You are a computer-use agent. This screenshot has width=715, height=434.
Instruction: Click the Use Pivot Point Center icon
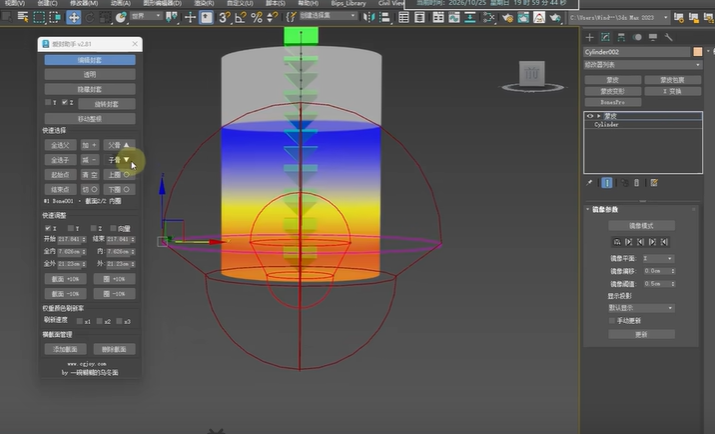pos(171,17)
